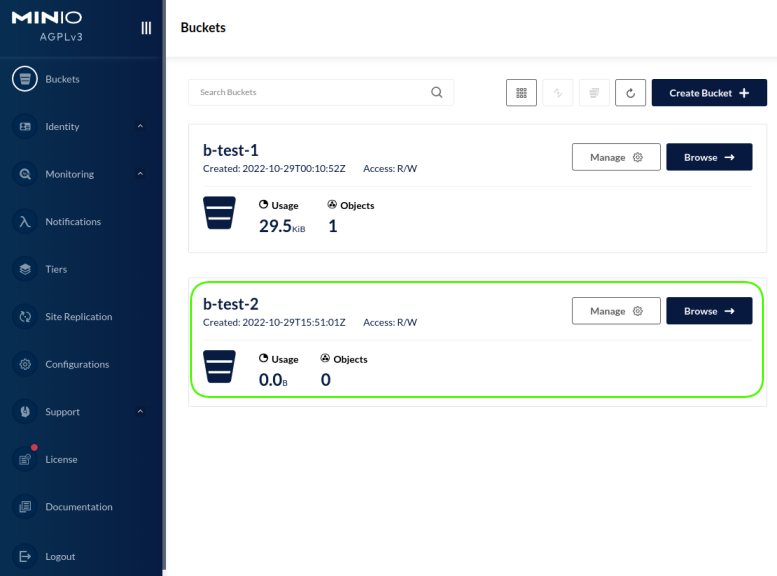This screenshot has width=777, height=576.
Task: Select Logout from the sidebar
Action: [59, 556]
